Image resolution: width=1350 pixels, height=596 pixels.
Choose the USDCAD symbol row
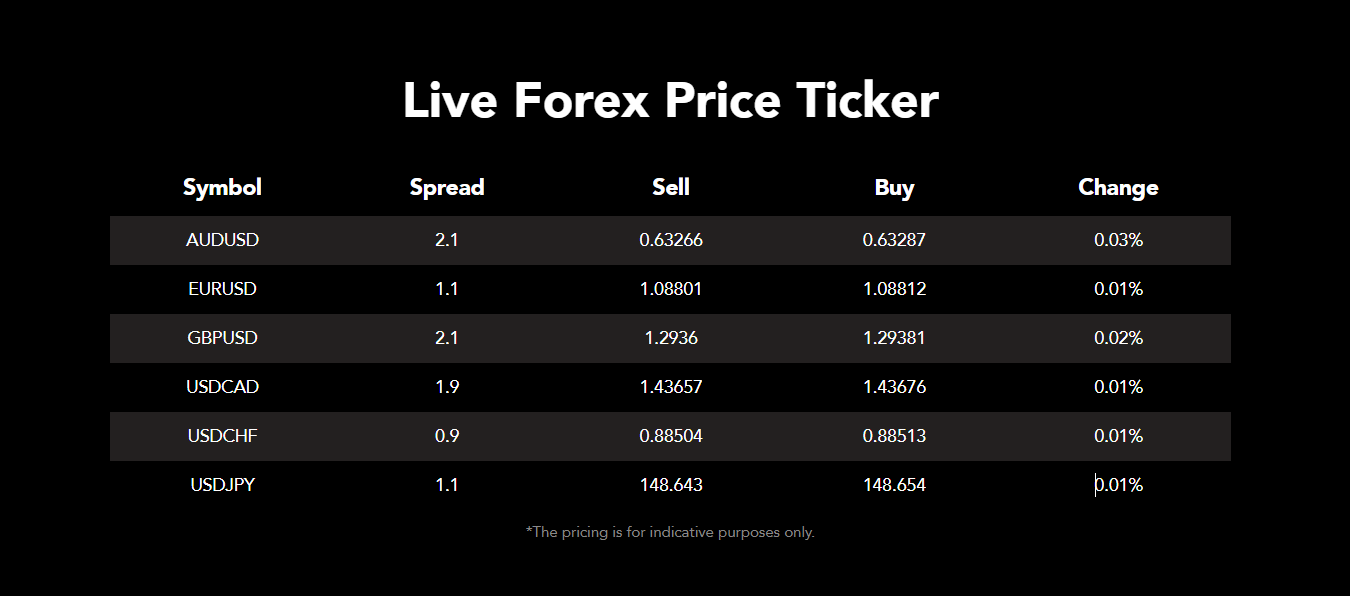click(222, 387)
